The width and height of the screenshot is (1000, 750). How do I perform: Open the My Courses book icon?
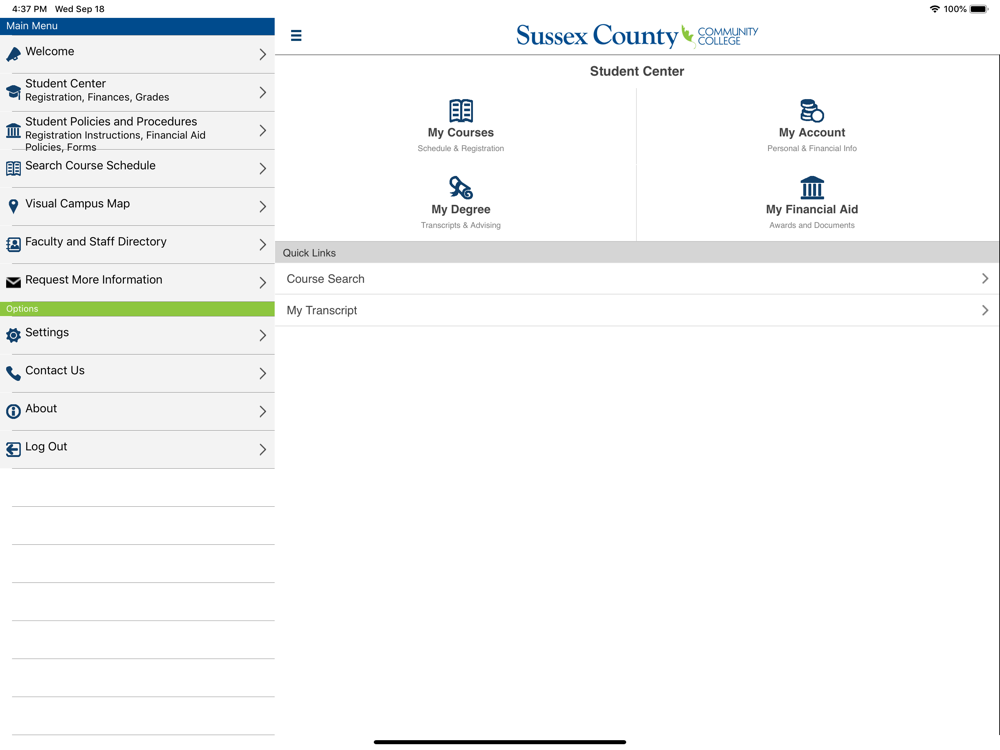[x=460, y=111]
